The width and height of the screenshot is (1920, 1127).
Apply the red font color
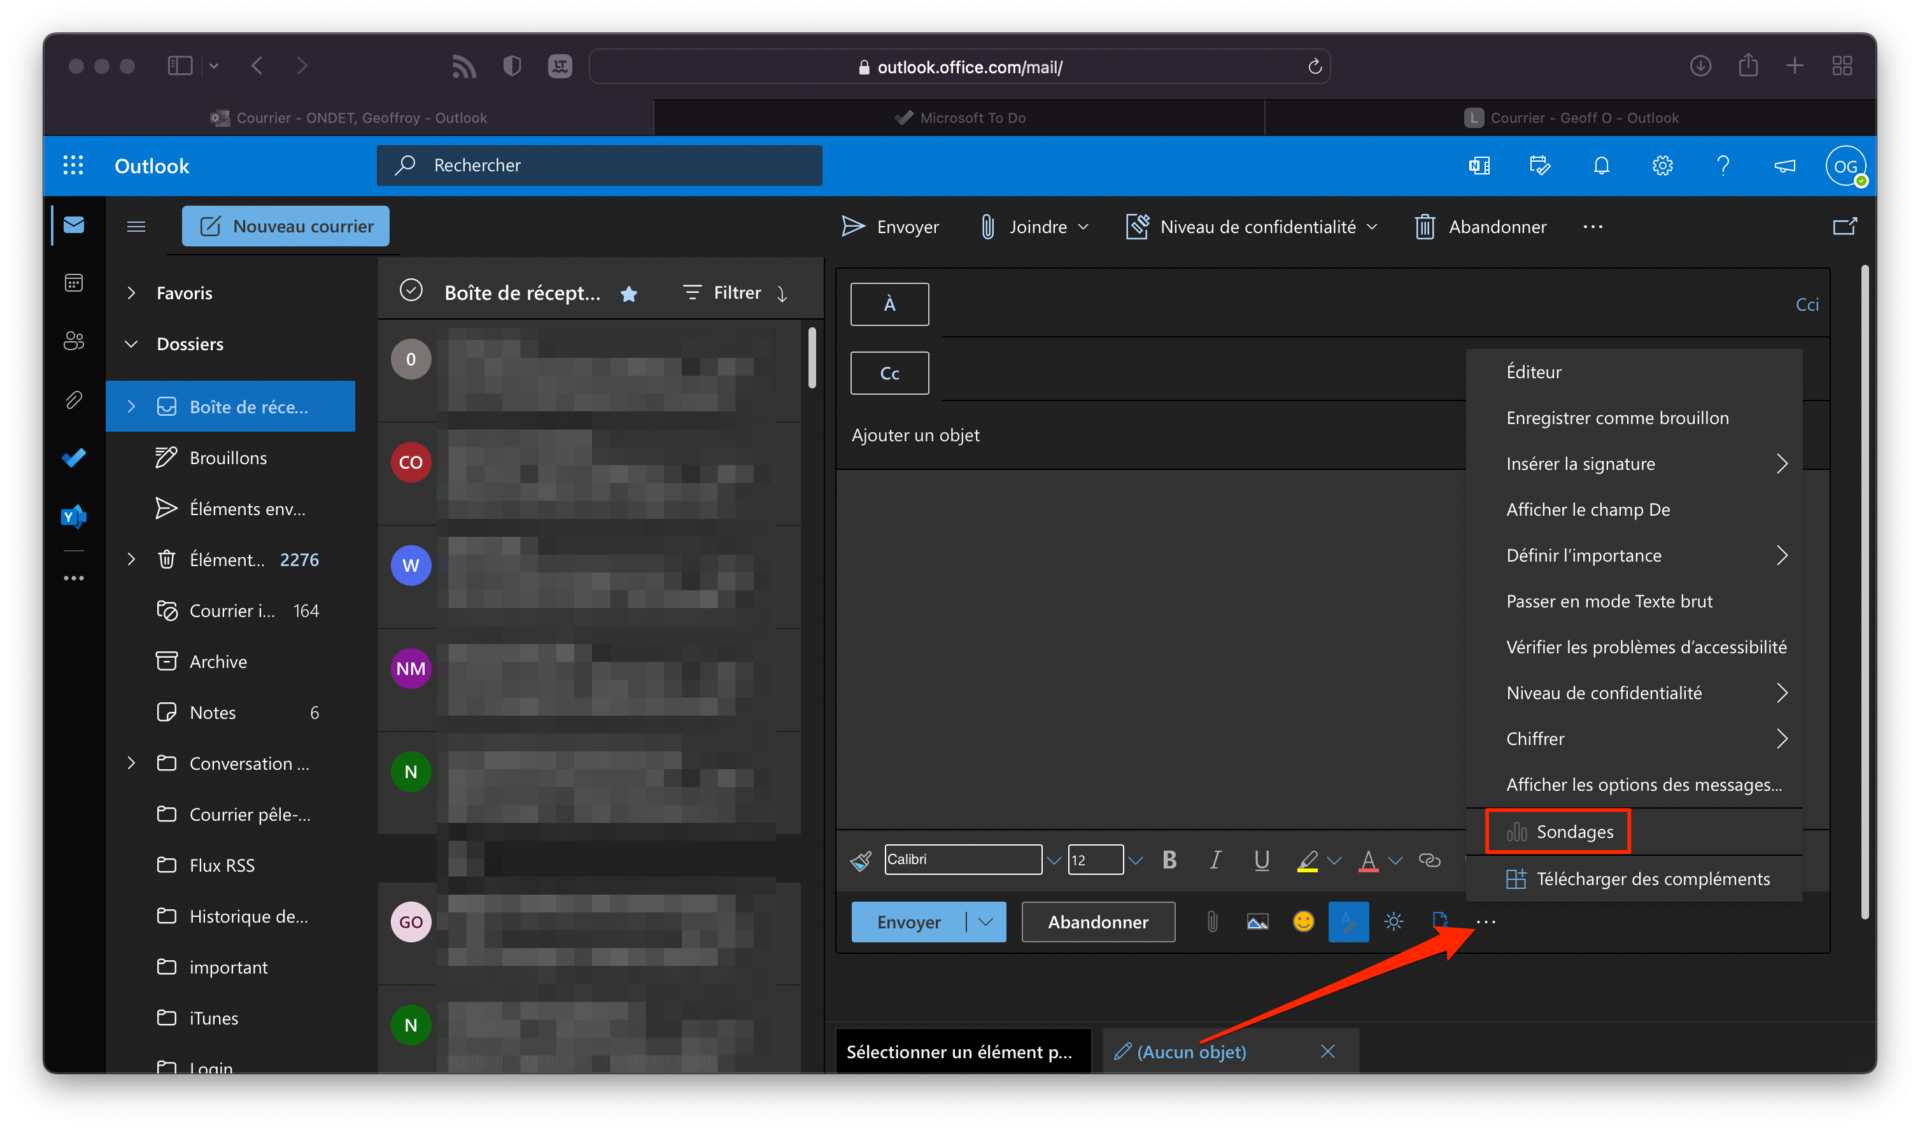click(1368, 861)
